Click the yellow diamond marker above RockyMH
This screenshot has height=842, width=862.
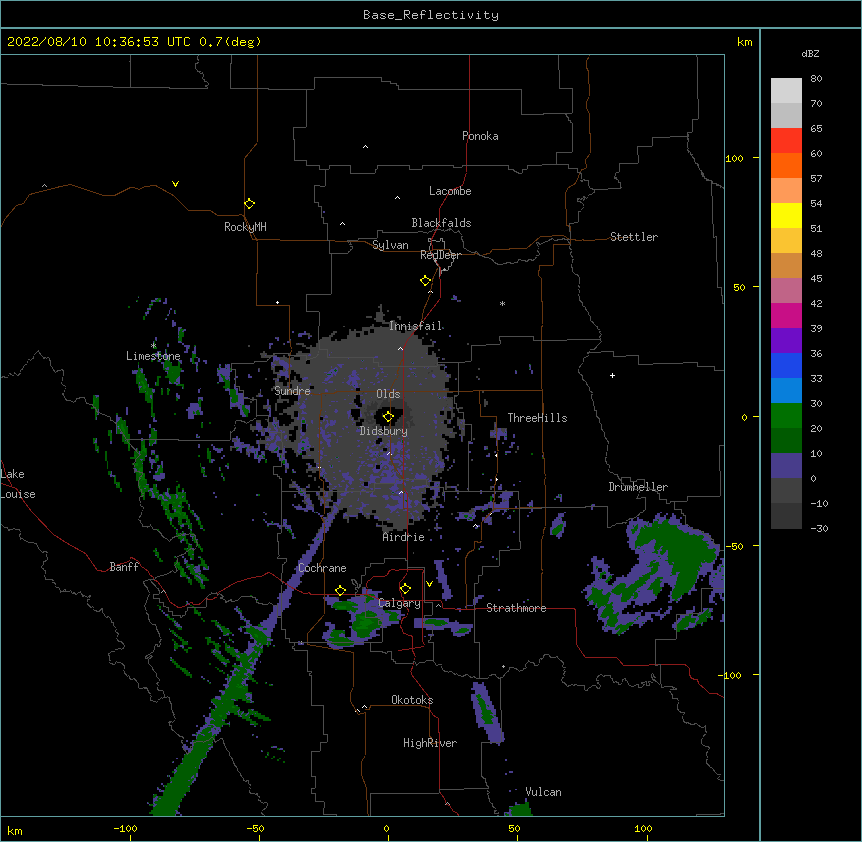tap(249, 204)
